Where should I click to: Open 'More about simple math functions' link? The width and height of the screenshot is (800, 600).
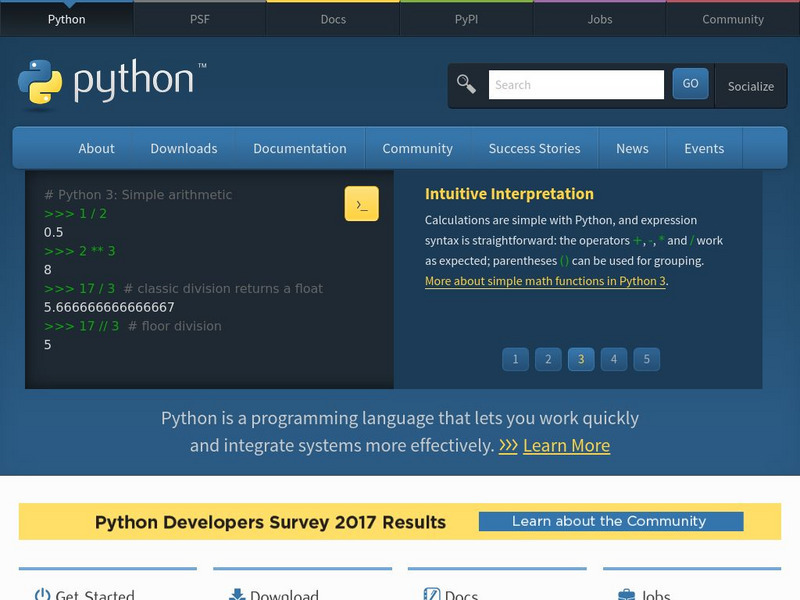[545, 281]
